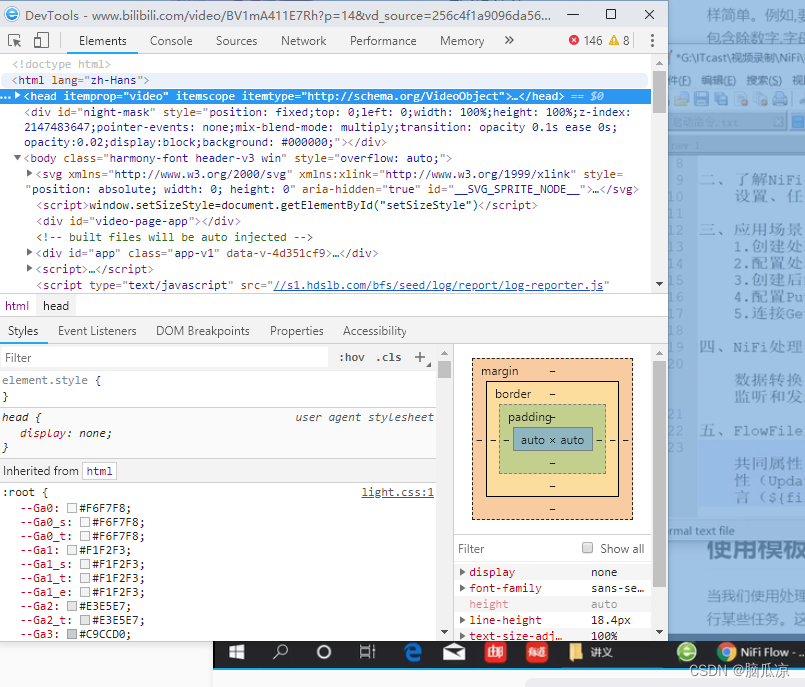Viewport: 805px width, 687px height.
Task: Open the Memory tab
Action: pos(462,41)
